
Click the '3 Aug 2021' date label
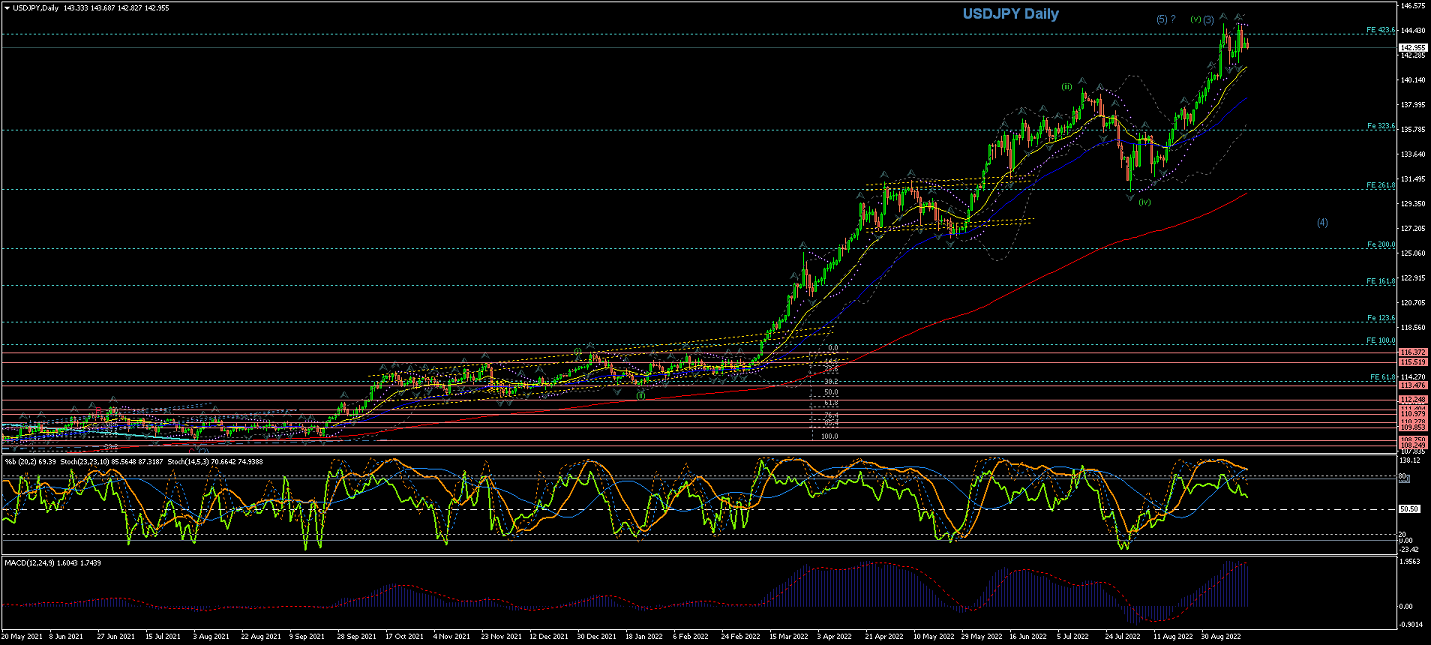(x=209, y=636)
